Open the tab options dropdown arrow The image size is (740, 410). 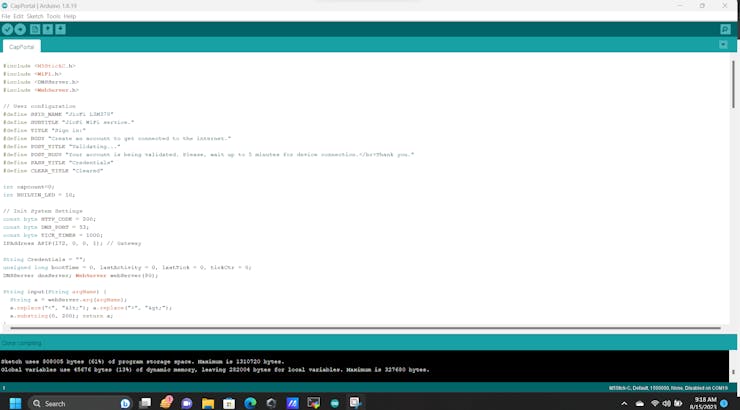(x=723, y=45)
